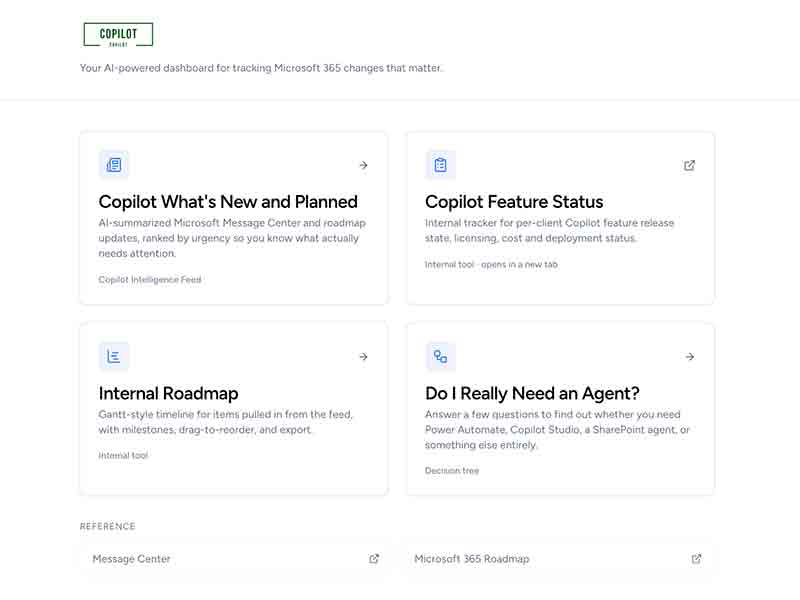Click 'Internal tracker for per-client Copilot' description
Screen dimensions: 800x600
click(x=549, y=231)
